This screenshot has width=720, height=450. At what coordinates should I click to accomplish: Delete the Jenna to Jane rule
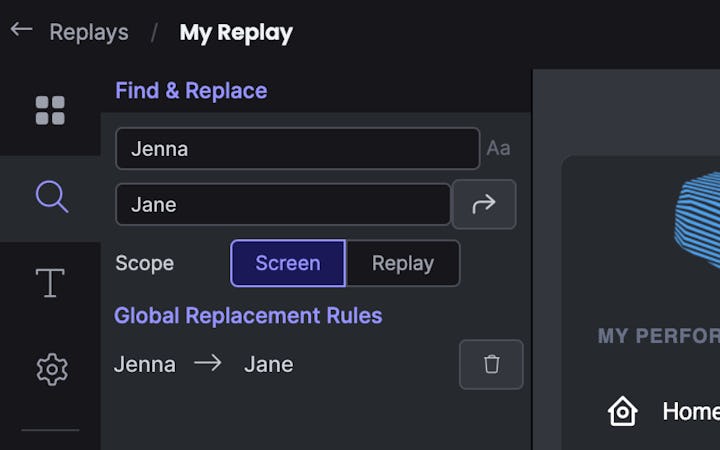[x=491, y=364]
